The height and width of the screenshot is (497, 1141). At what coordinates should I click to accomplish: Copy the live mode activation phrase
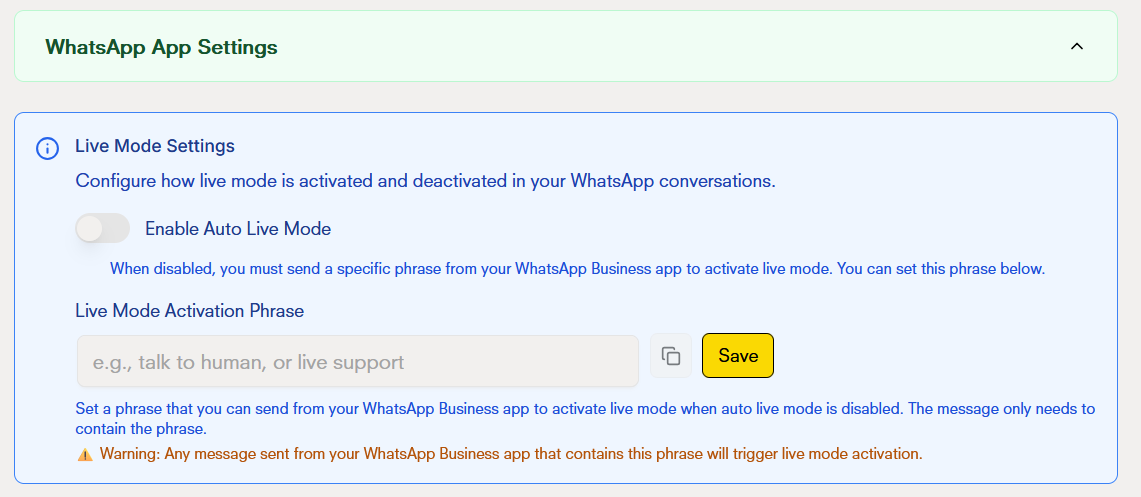click(x=671, y=356)
